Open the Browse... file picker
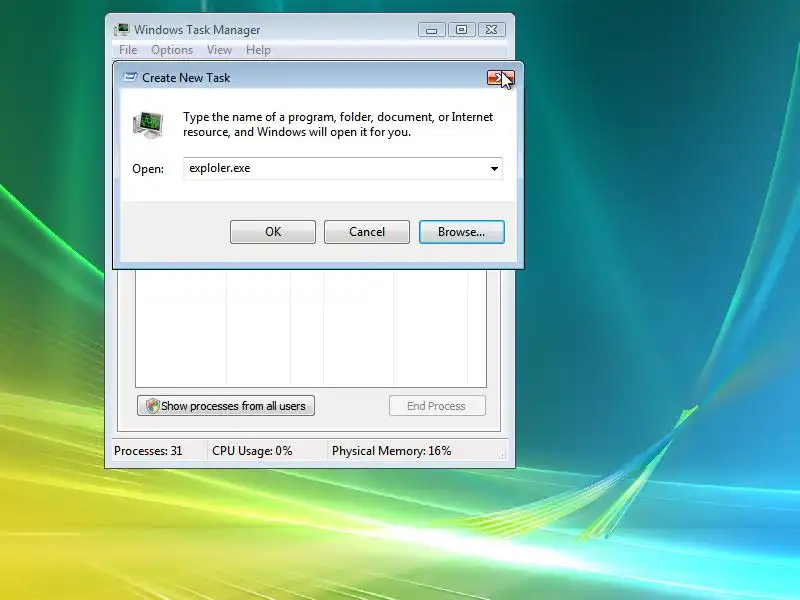Viewport: 800px width, 600px height. 461,232
